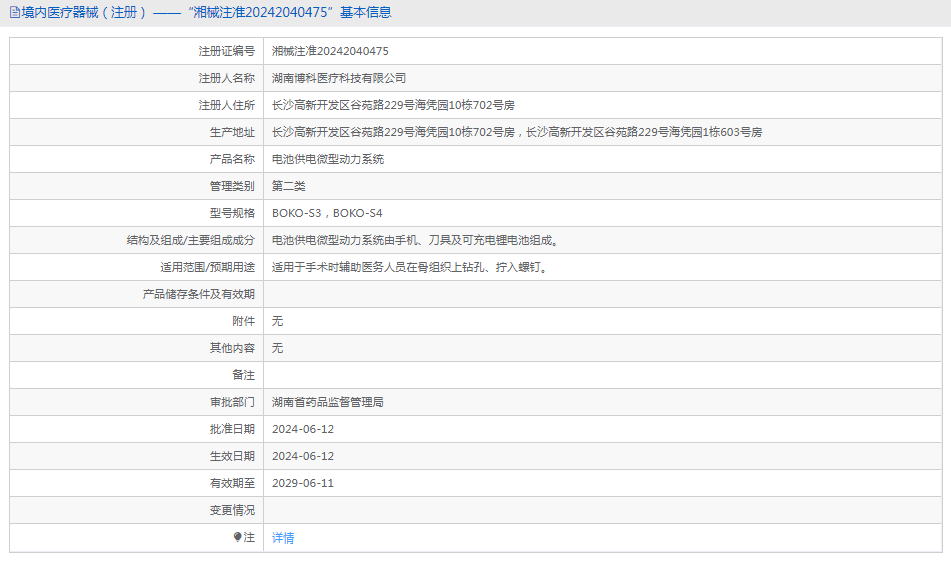Click the 生效日期 label
Screen dimensions: 951x561
[x=232, y=456]
